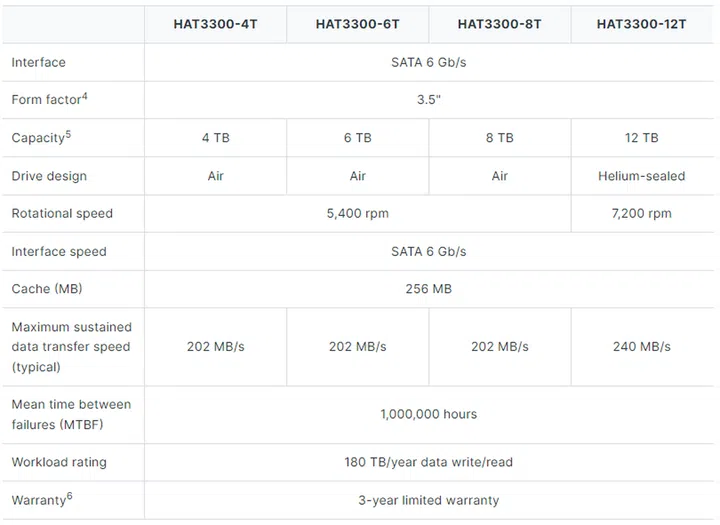Select the Helium-sealed drive design cell
Image resolution: width=720 pixels, height=525 pixels.
(x=641, y=176)
